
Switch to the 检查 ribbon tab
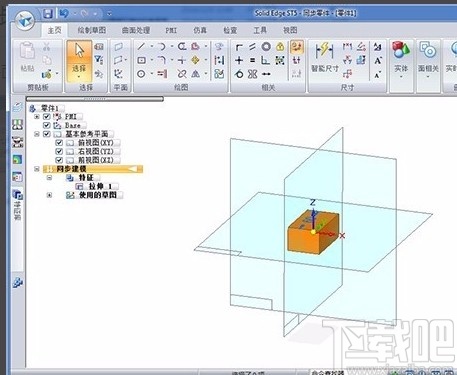pyautogui.click(x=230, y=30)
